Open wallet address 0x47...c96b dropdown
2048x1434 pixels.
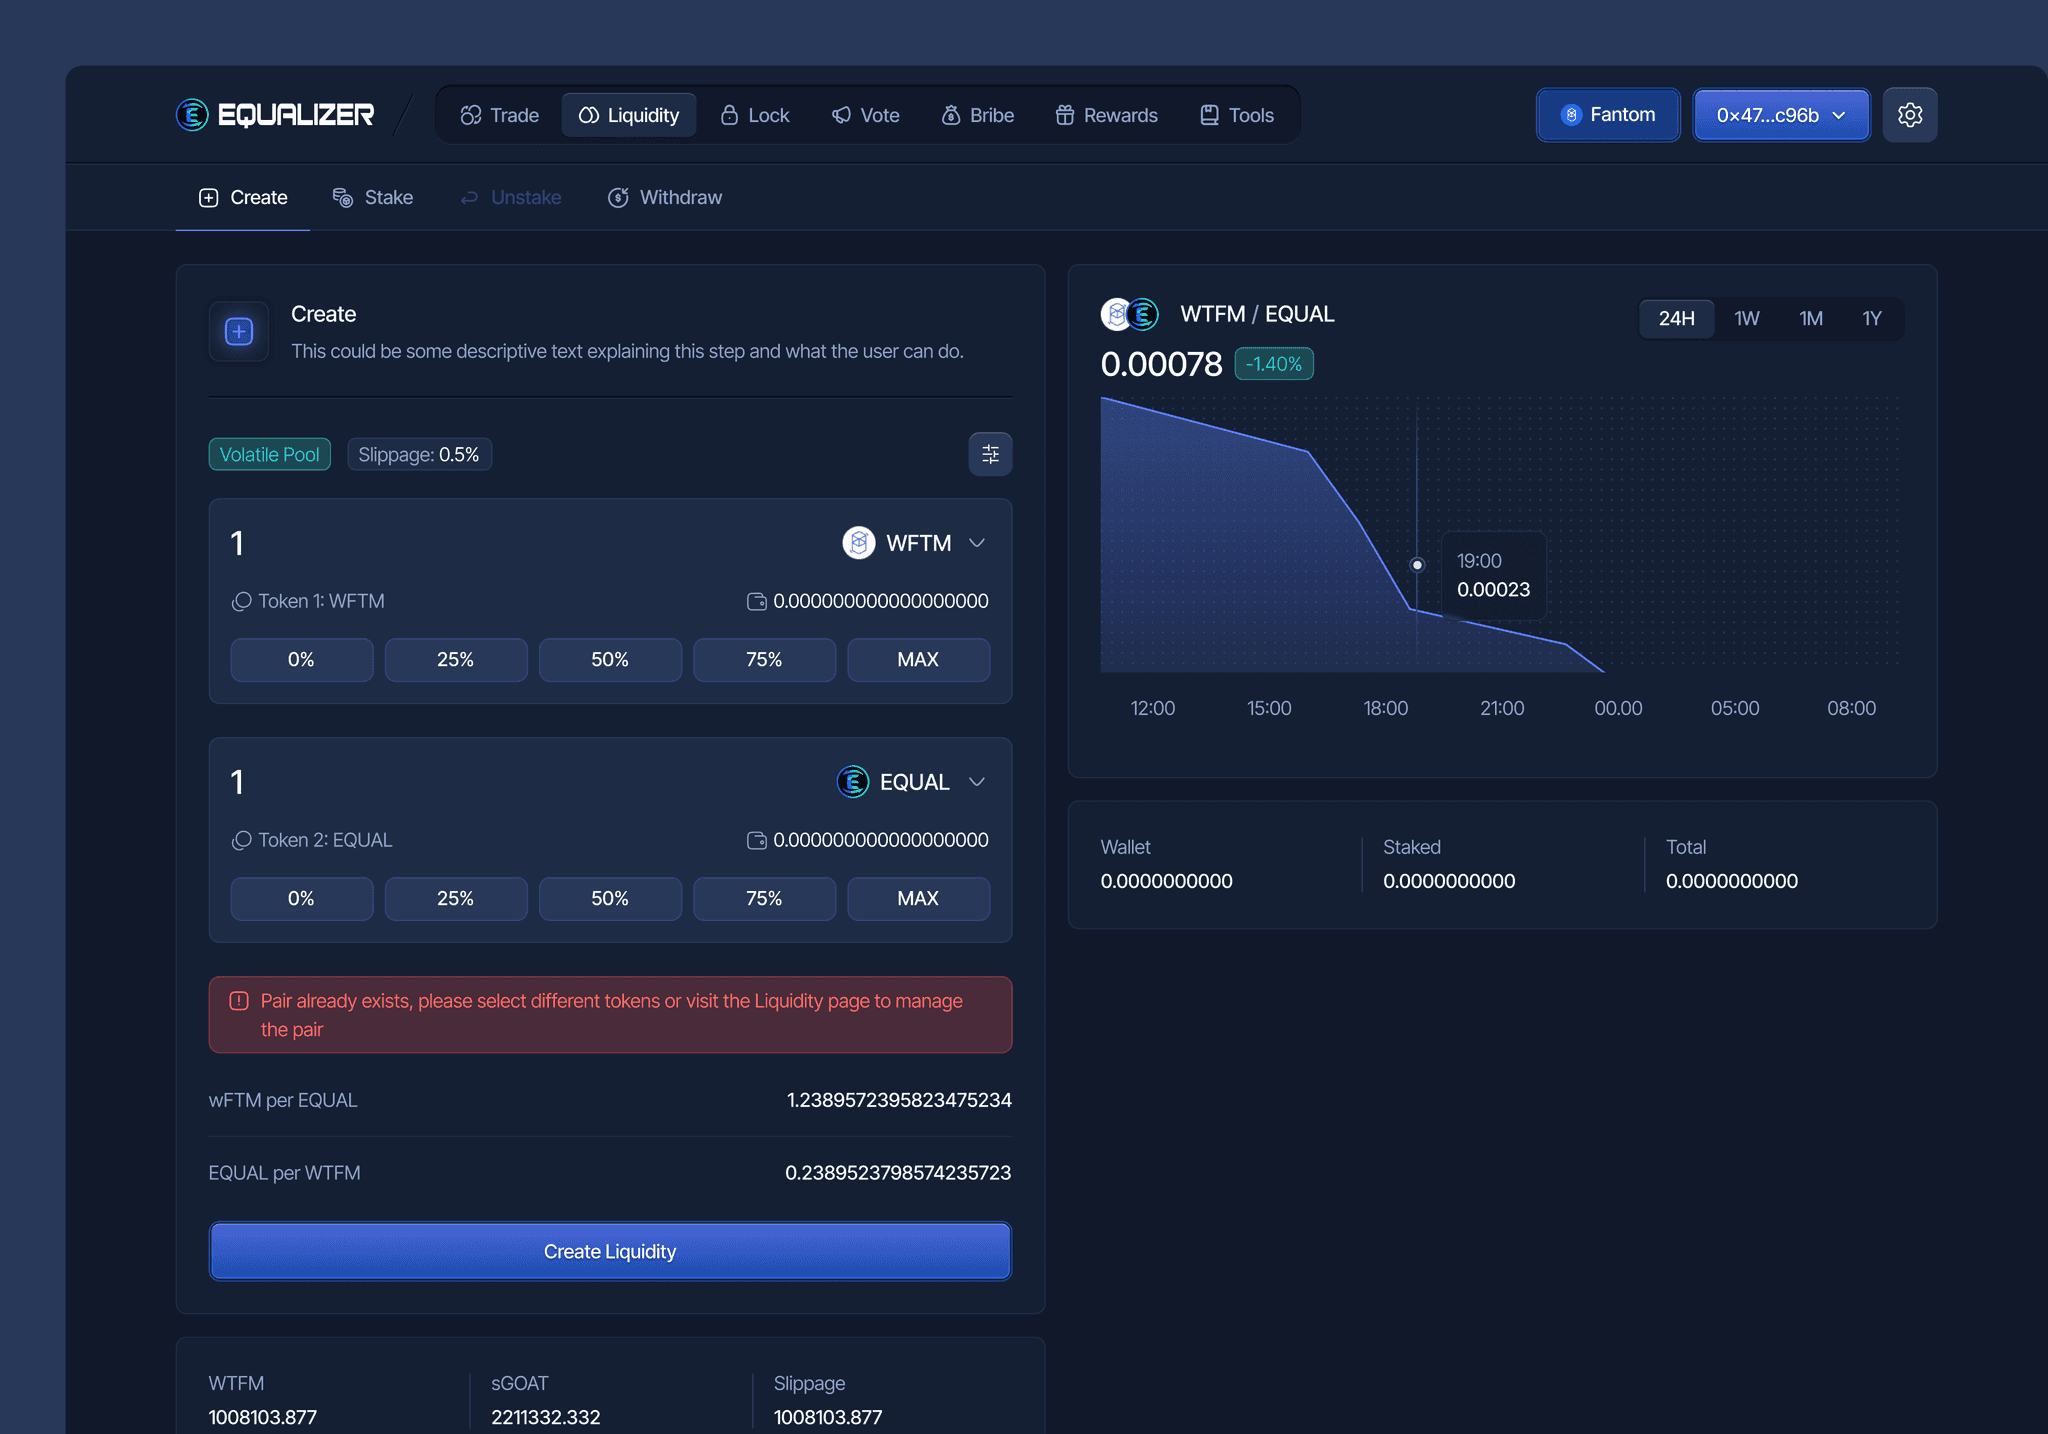1780,115
